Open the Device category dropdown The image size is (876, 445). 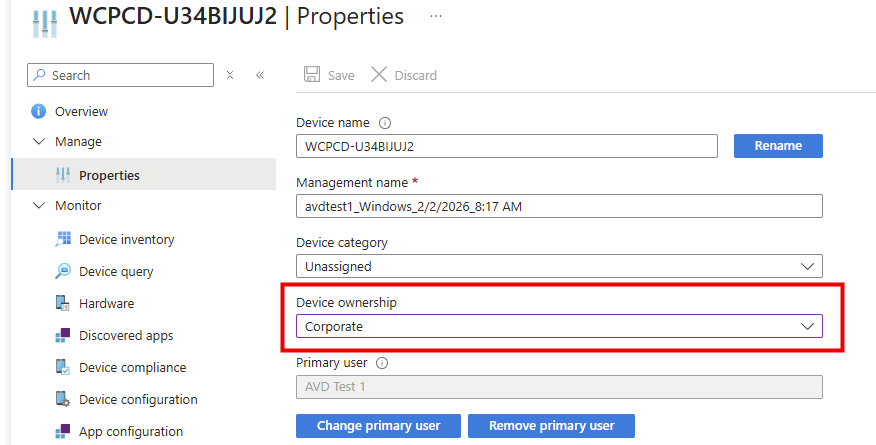coord(559,267)
